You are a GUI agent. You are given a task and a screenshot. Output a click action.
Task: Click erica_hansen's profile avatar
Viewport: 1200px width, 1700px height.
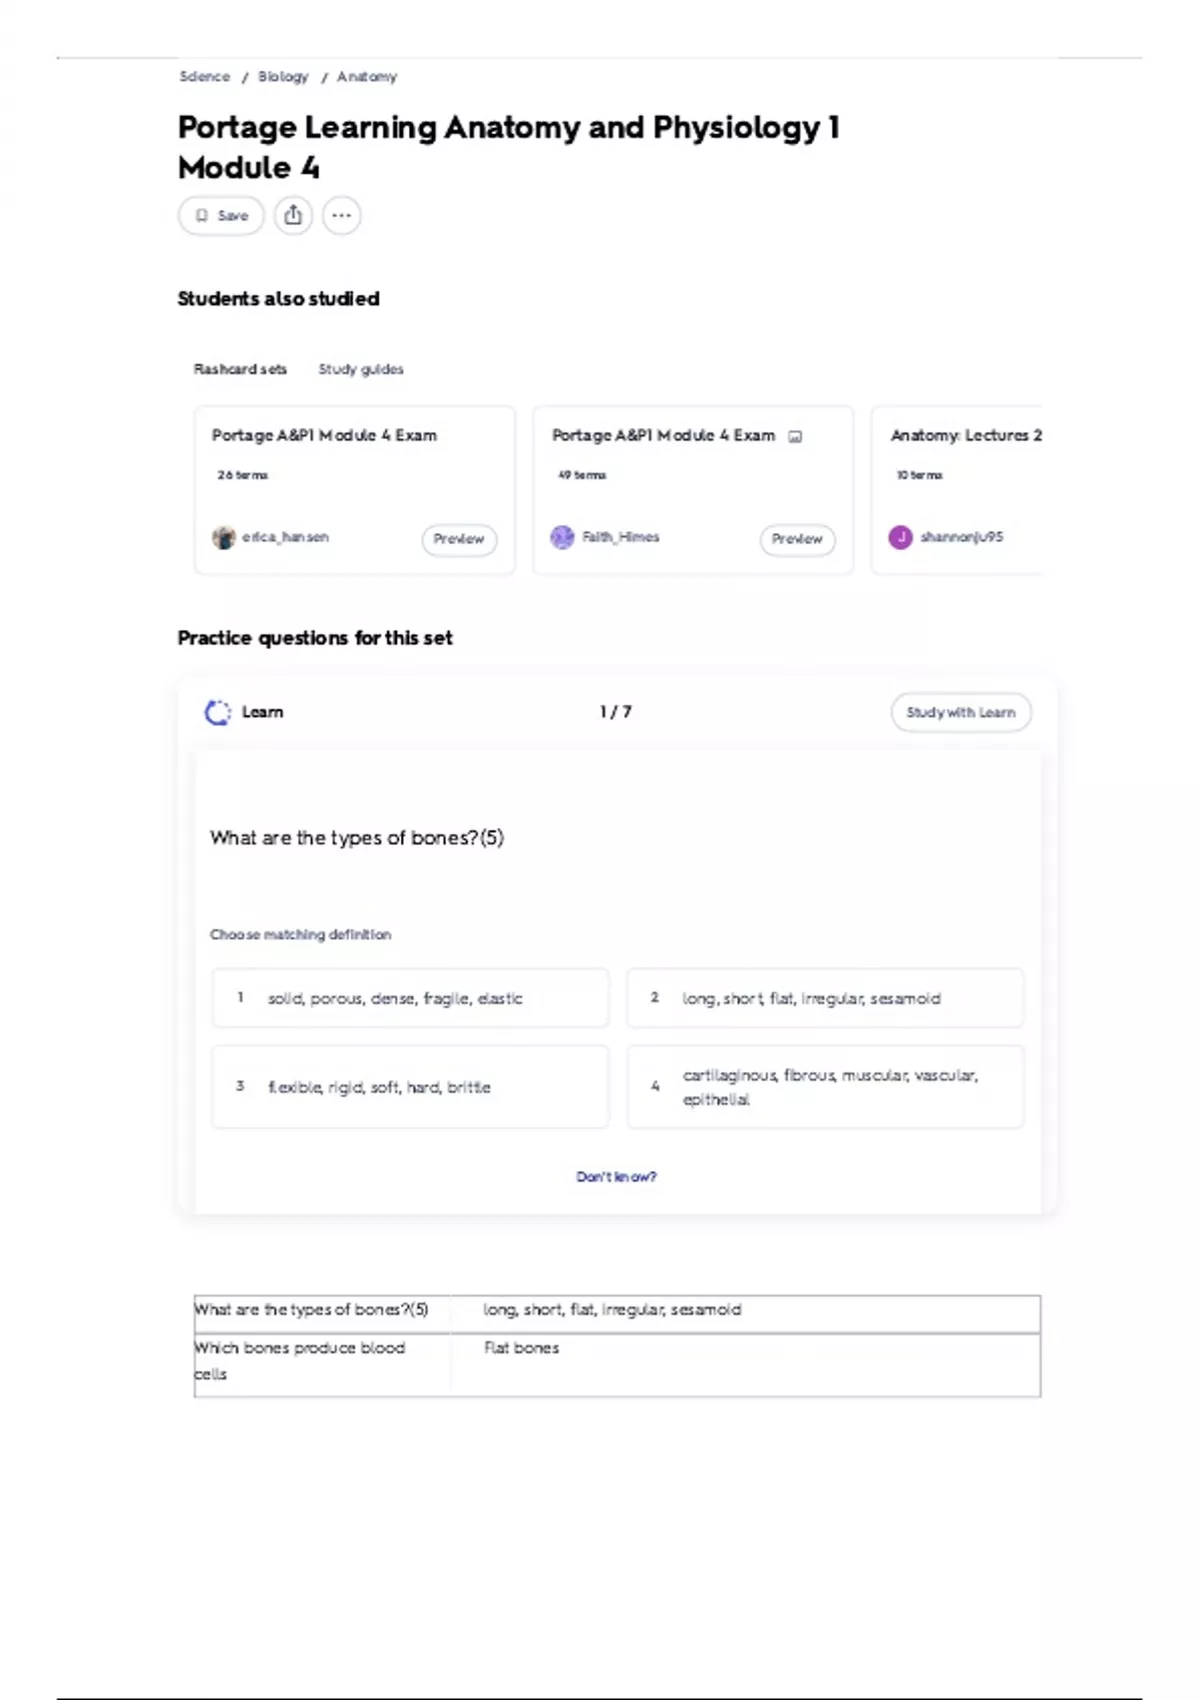click(x=223, y=538)
